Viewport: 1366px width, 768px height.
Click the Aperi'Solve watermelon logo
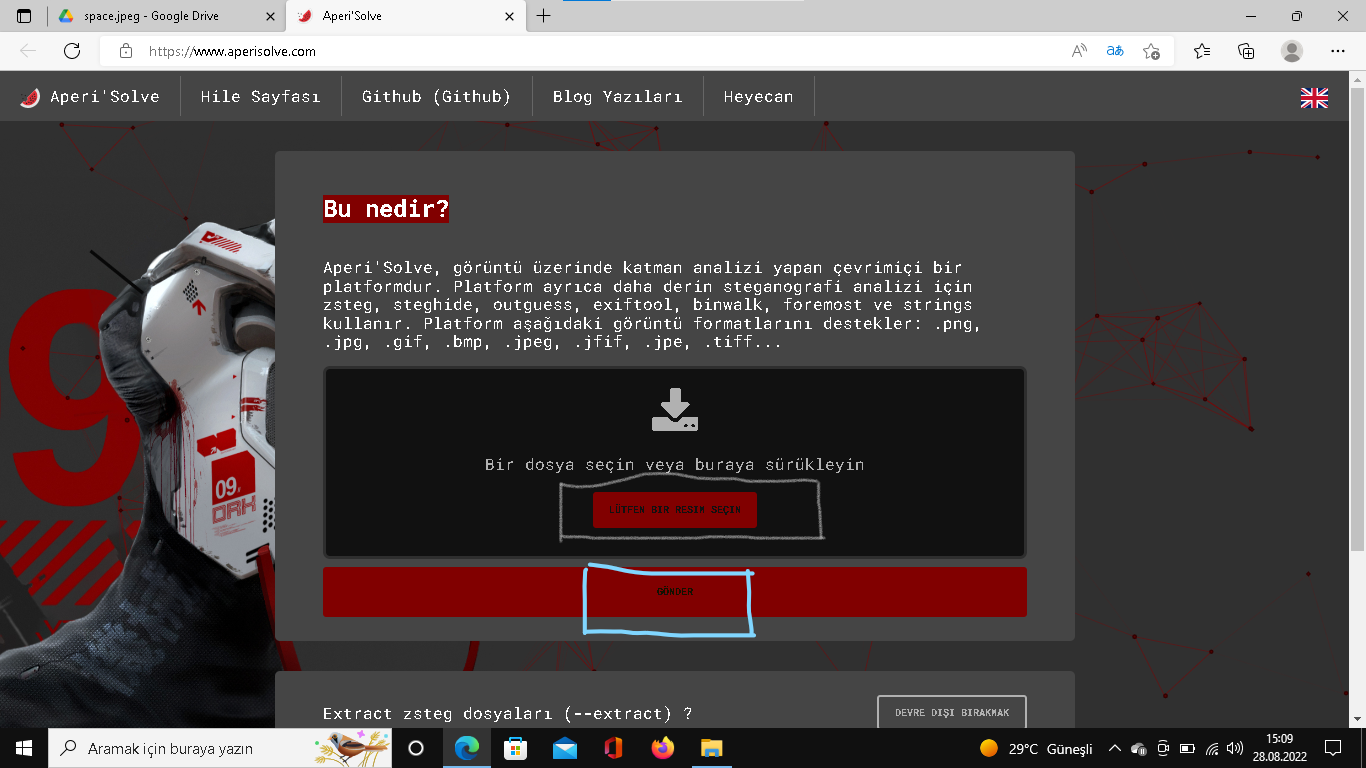pyautogui.click(x=30, y=97)
